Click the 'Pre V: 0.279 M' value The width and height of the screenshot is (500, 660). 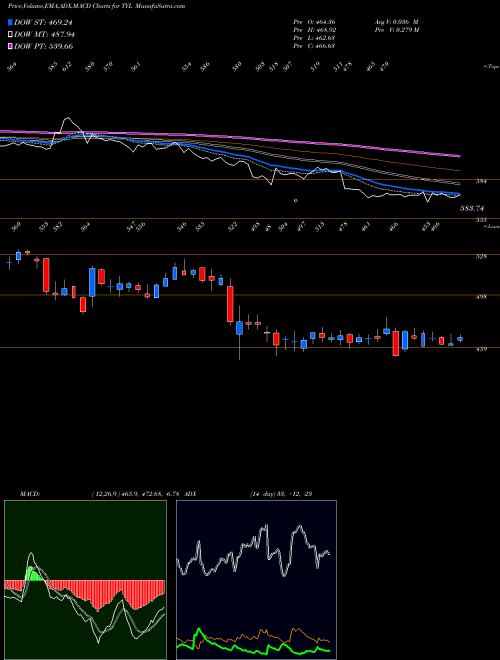[397, 30]
